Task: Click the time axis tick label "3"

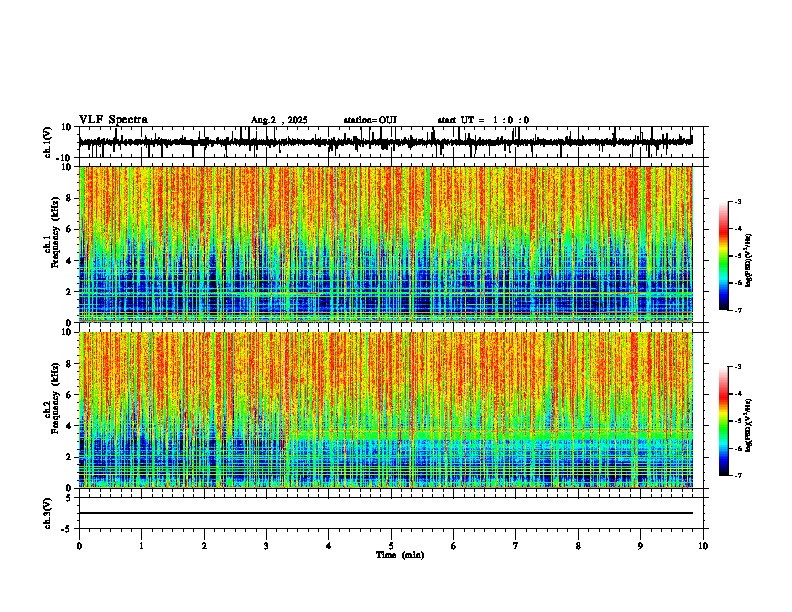Action: coord(266,546)
